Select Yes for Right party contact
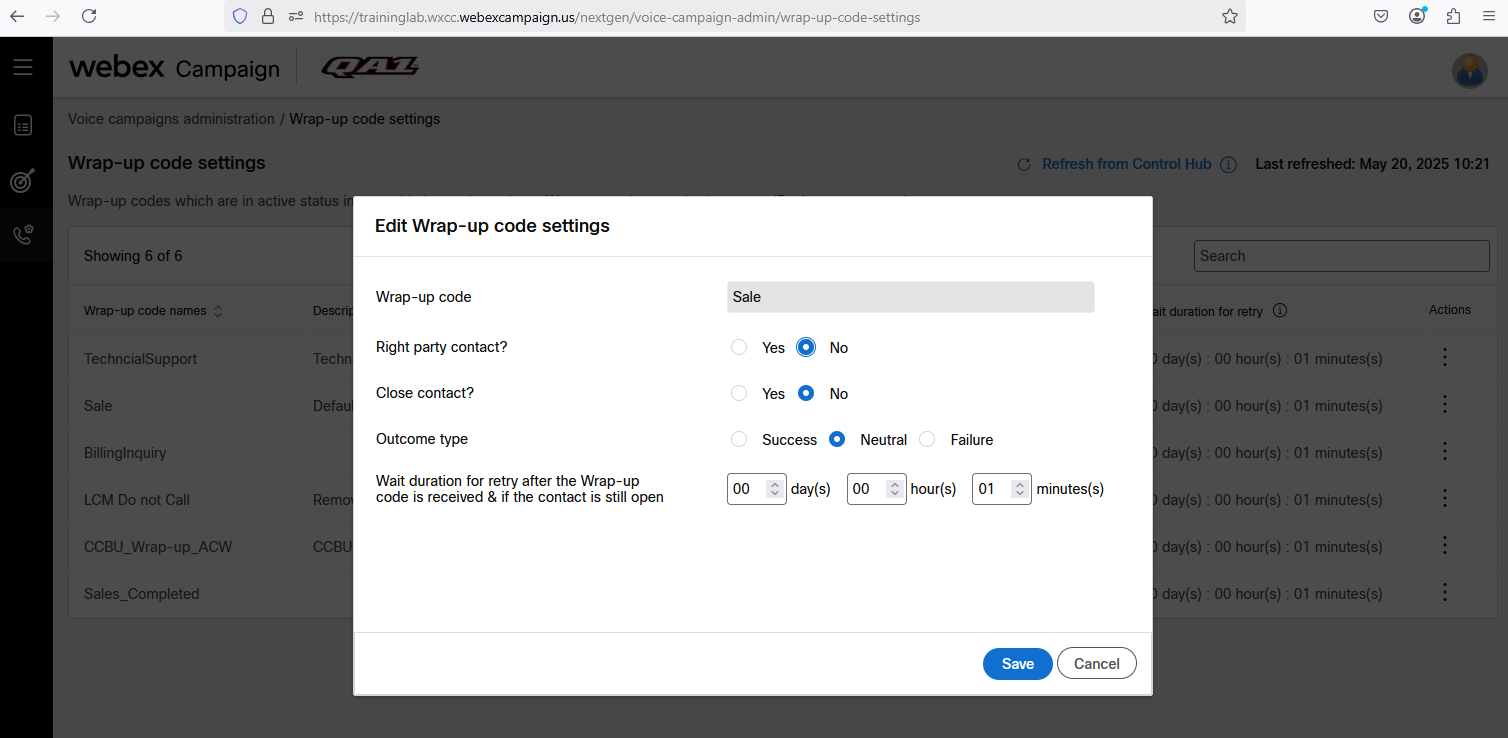1508x738 pixels. click(739, 348)
